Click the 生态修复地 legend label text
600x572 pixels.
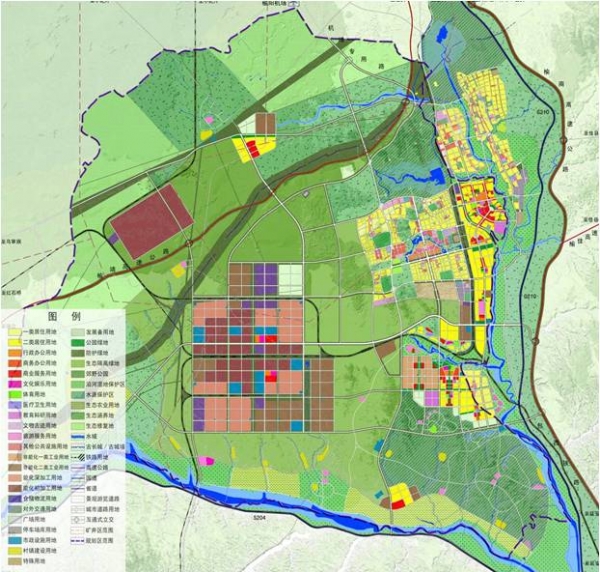(x=100, y=426)
